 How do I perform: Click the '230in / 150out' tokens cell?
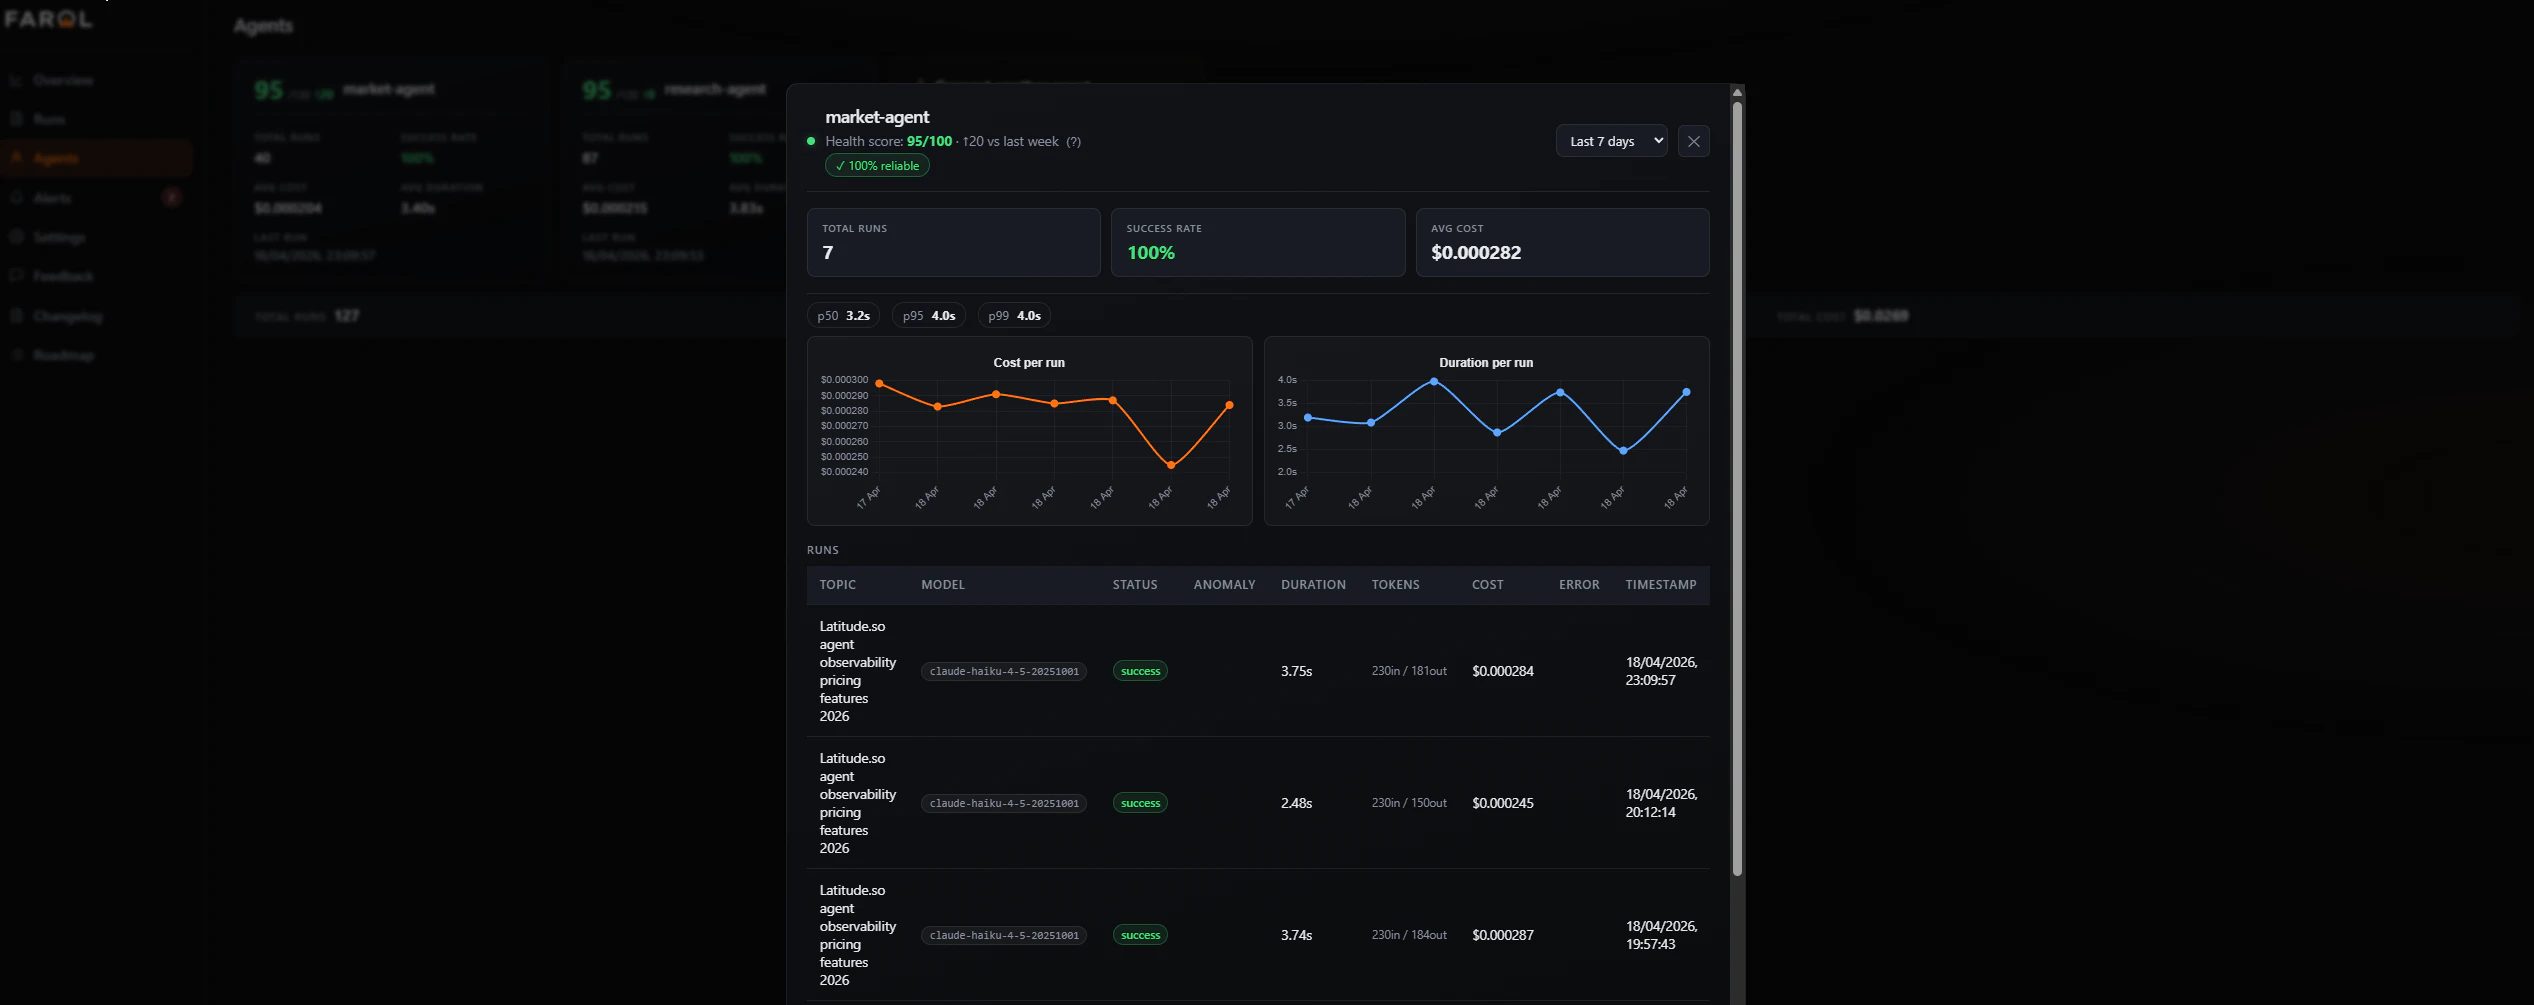click(x=1409, y=803)
